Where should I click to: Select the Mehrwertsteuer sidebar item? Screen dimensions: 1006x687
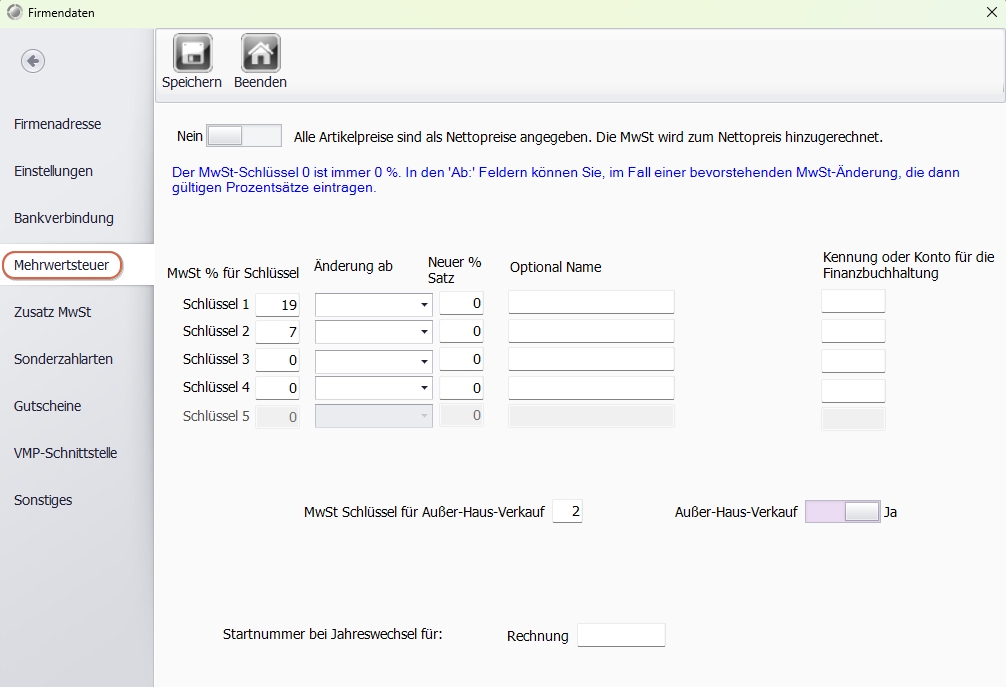(62, 265)
